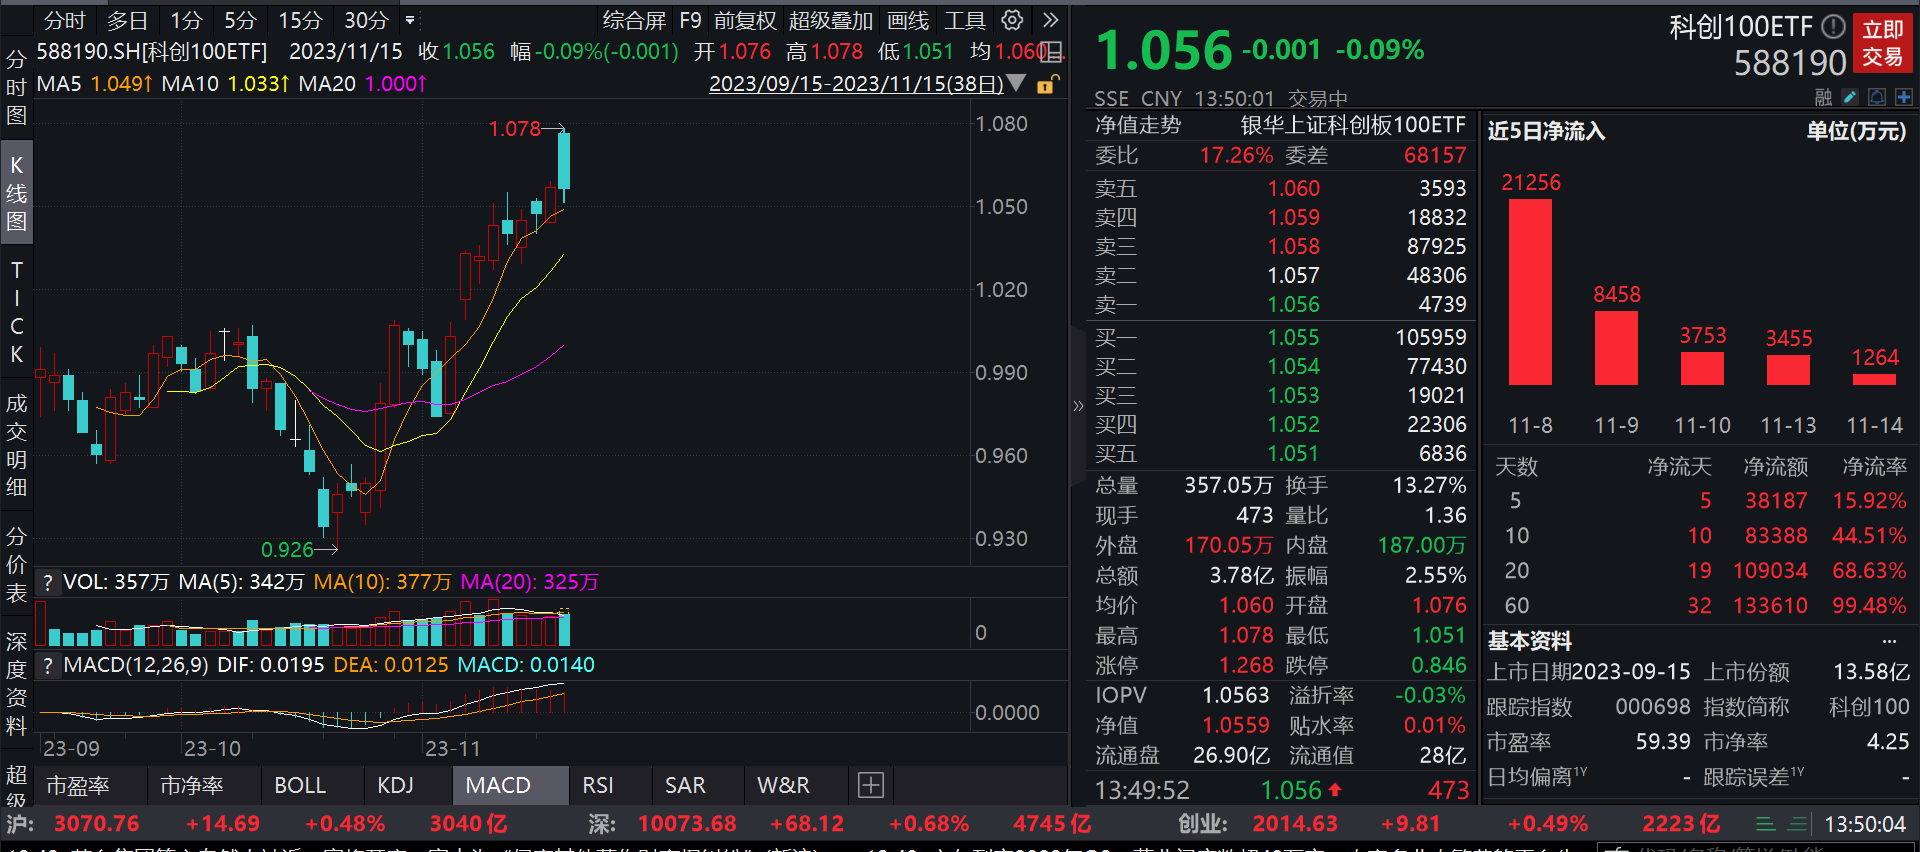1920x852 pixels.
Task: Select BOLL indicator tab
Action: tap(300, 785)
